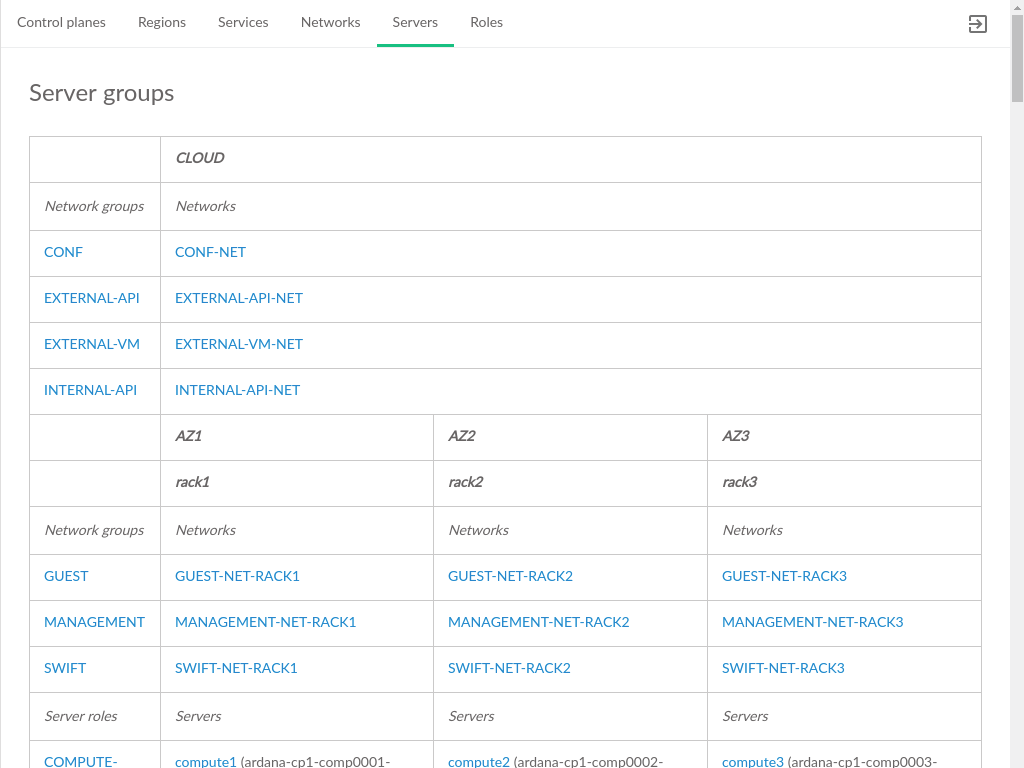
Task: Open the Regions tab
Action: click(162, 22)
